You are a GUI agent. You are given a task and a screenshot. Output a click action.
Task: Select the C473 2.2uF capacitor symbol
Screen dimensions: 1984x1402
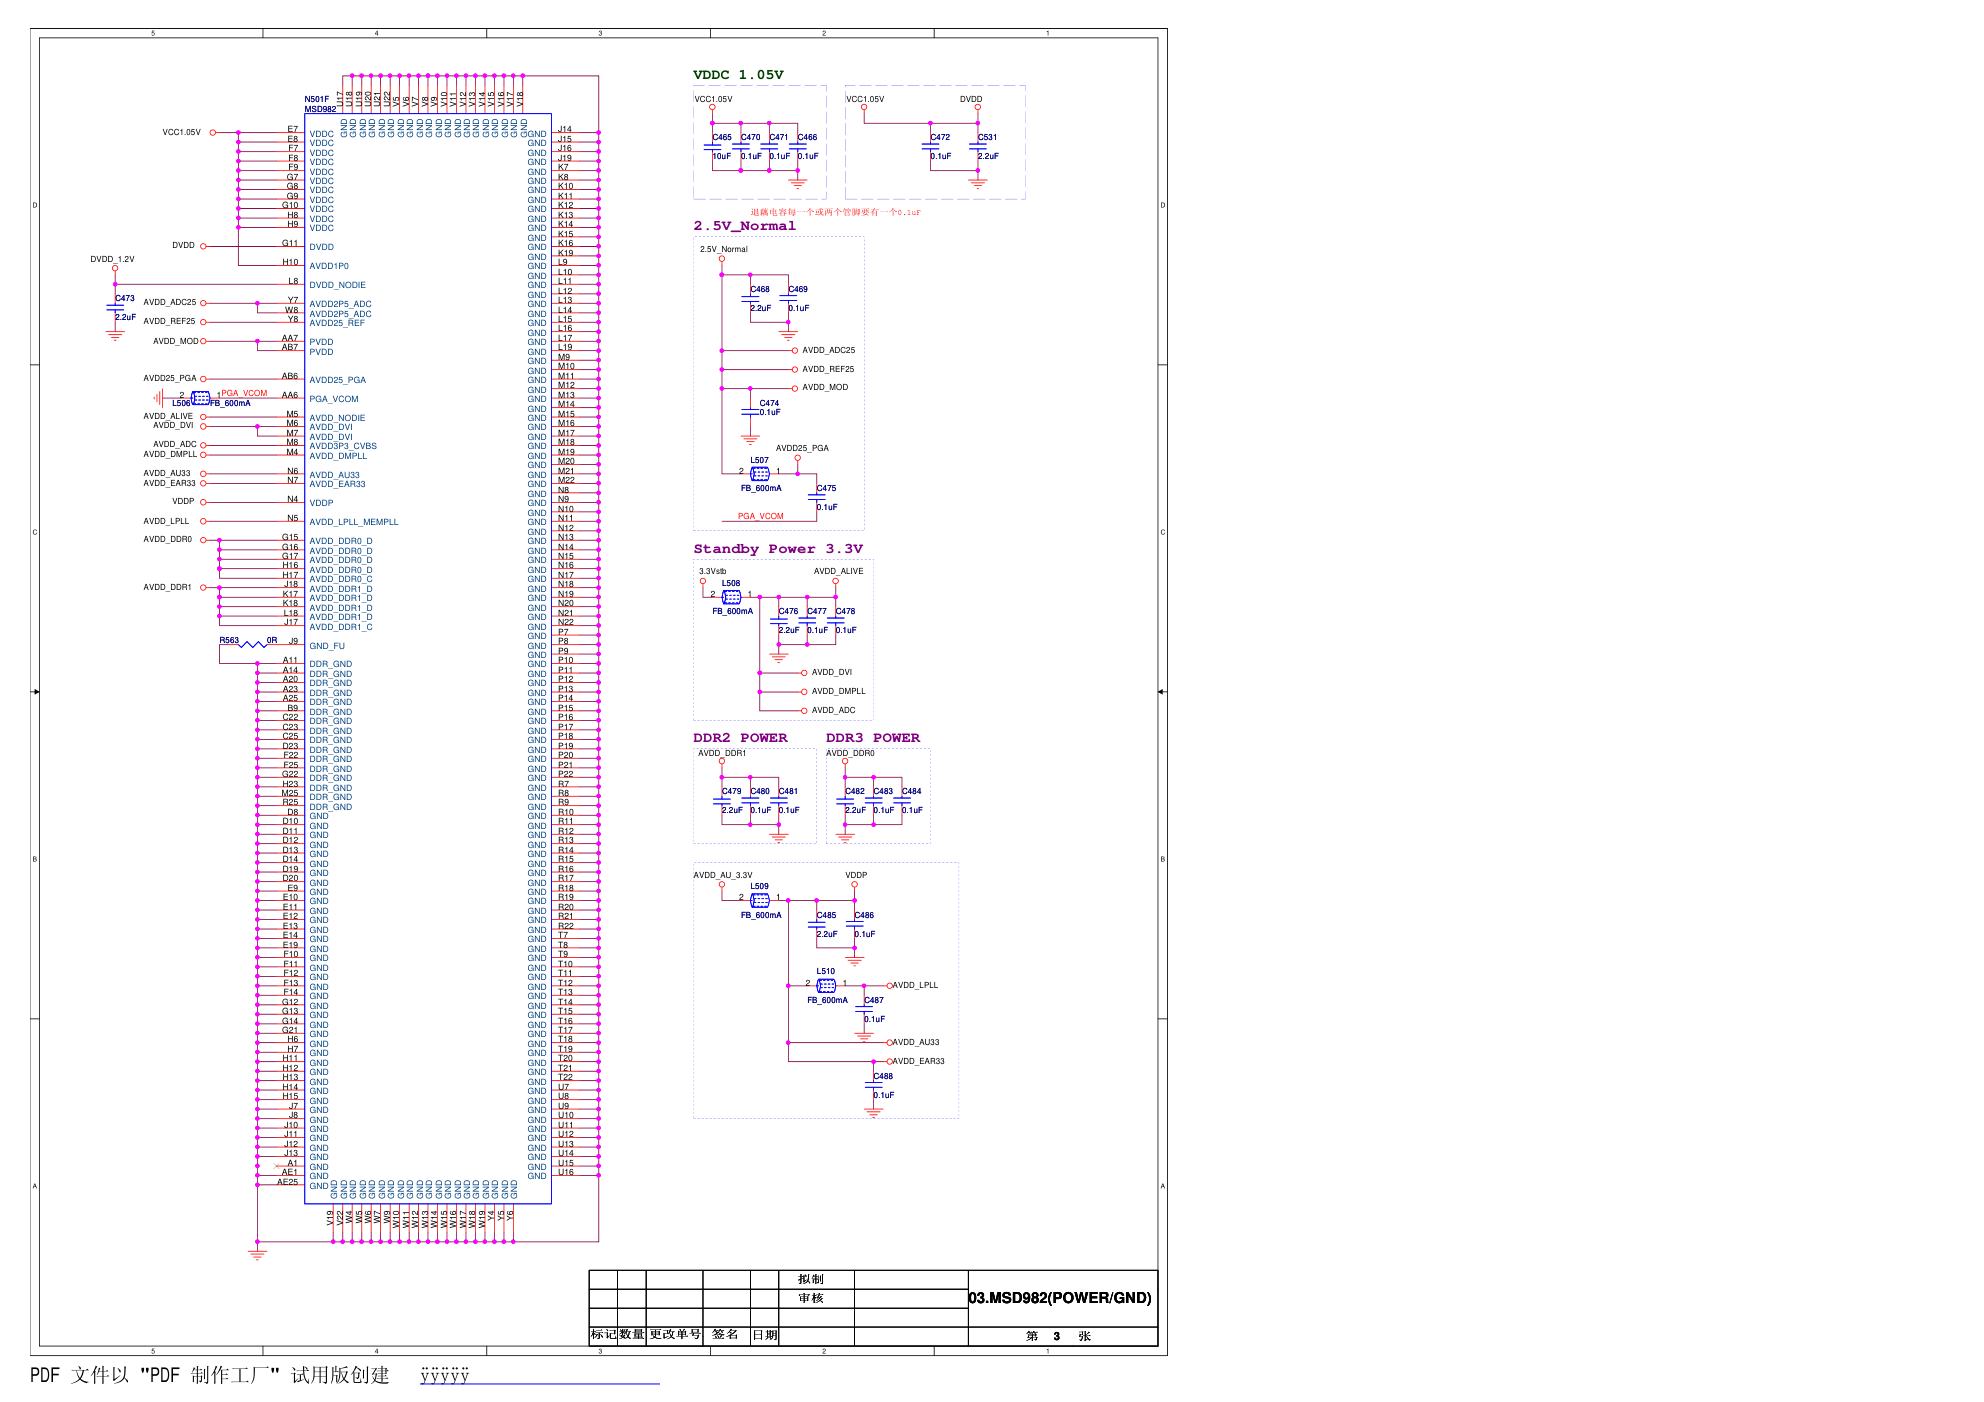[115, 308]
